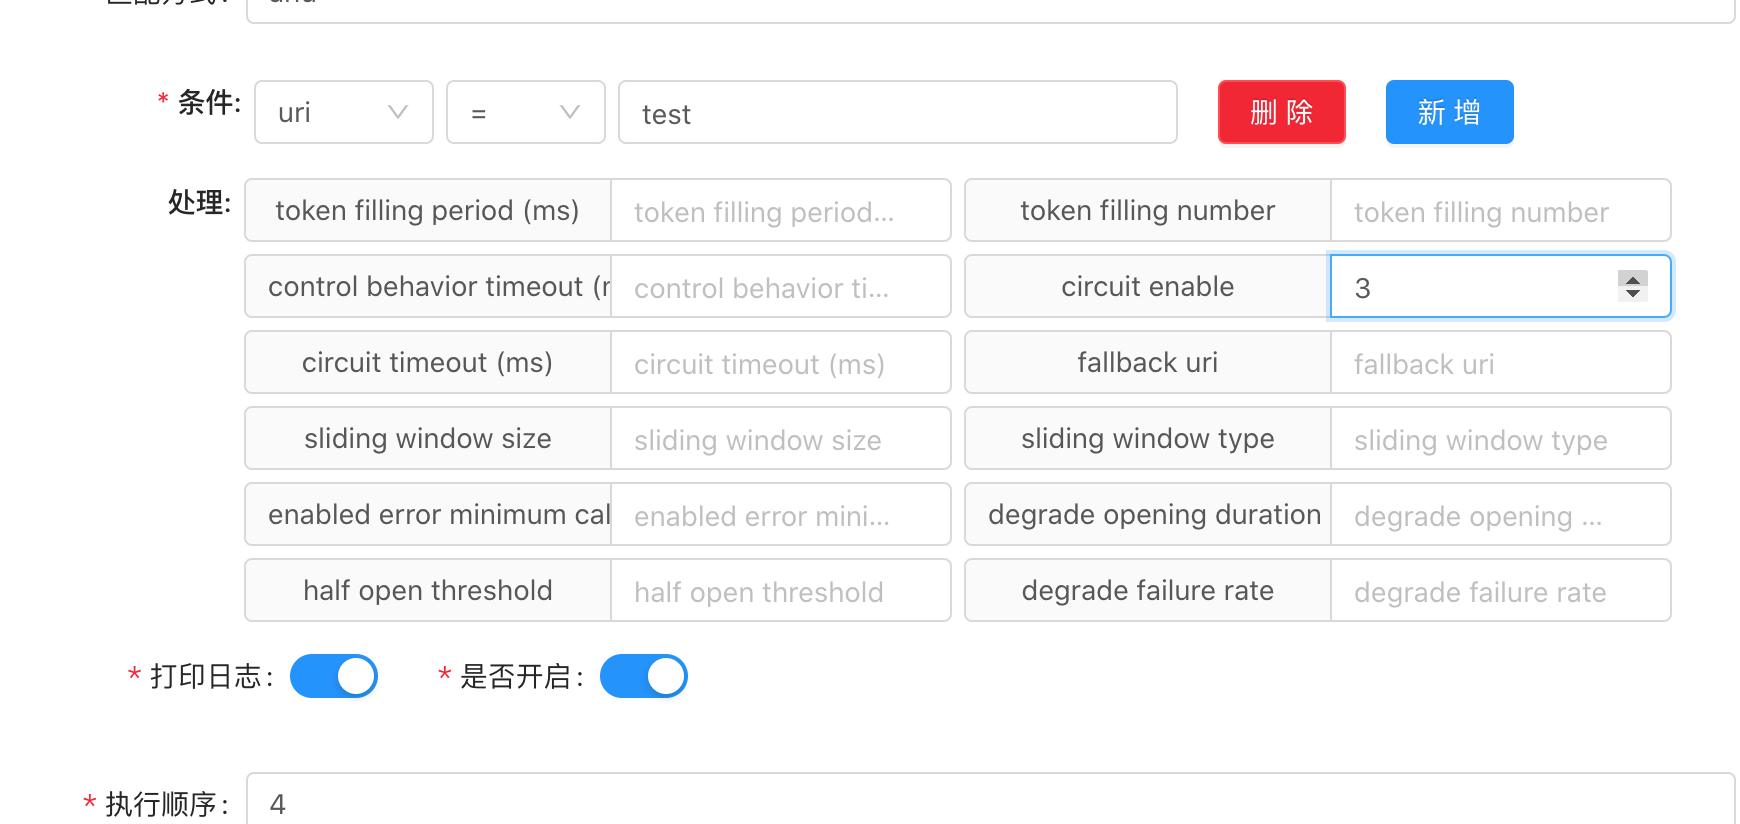Click the red 删除 delete button
1740x824 pixels.
[1282, 112]
